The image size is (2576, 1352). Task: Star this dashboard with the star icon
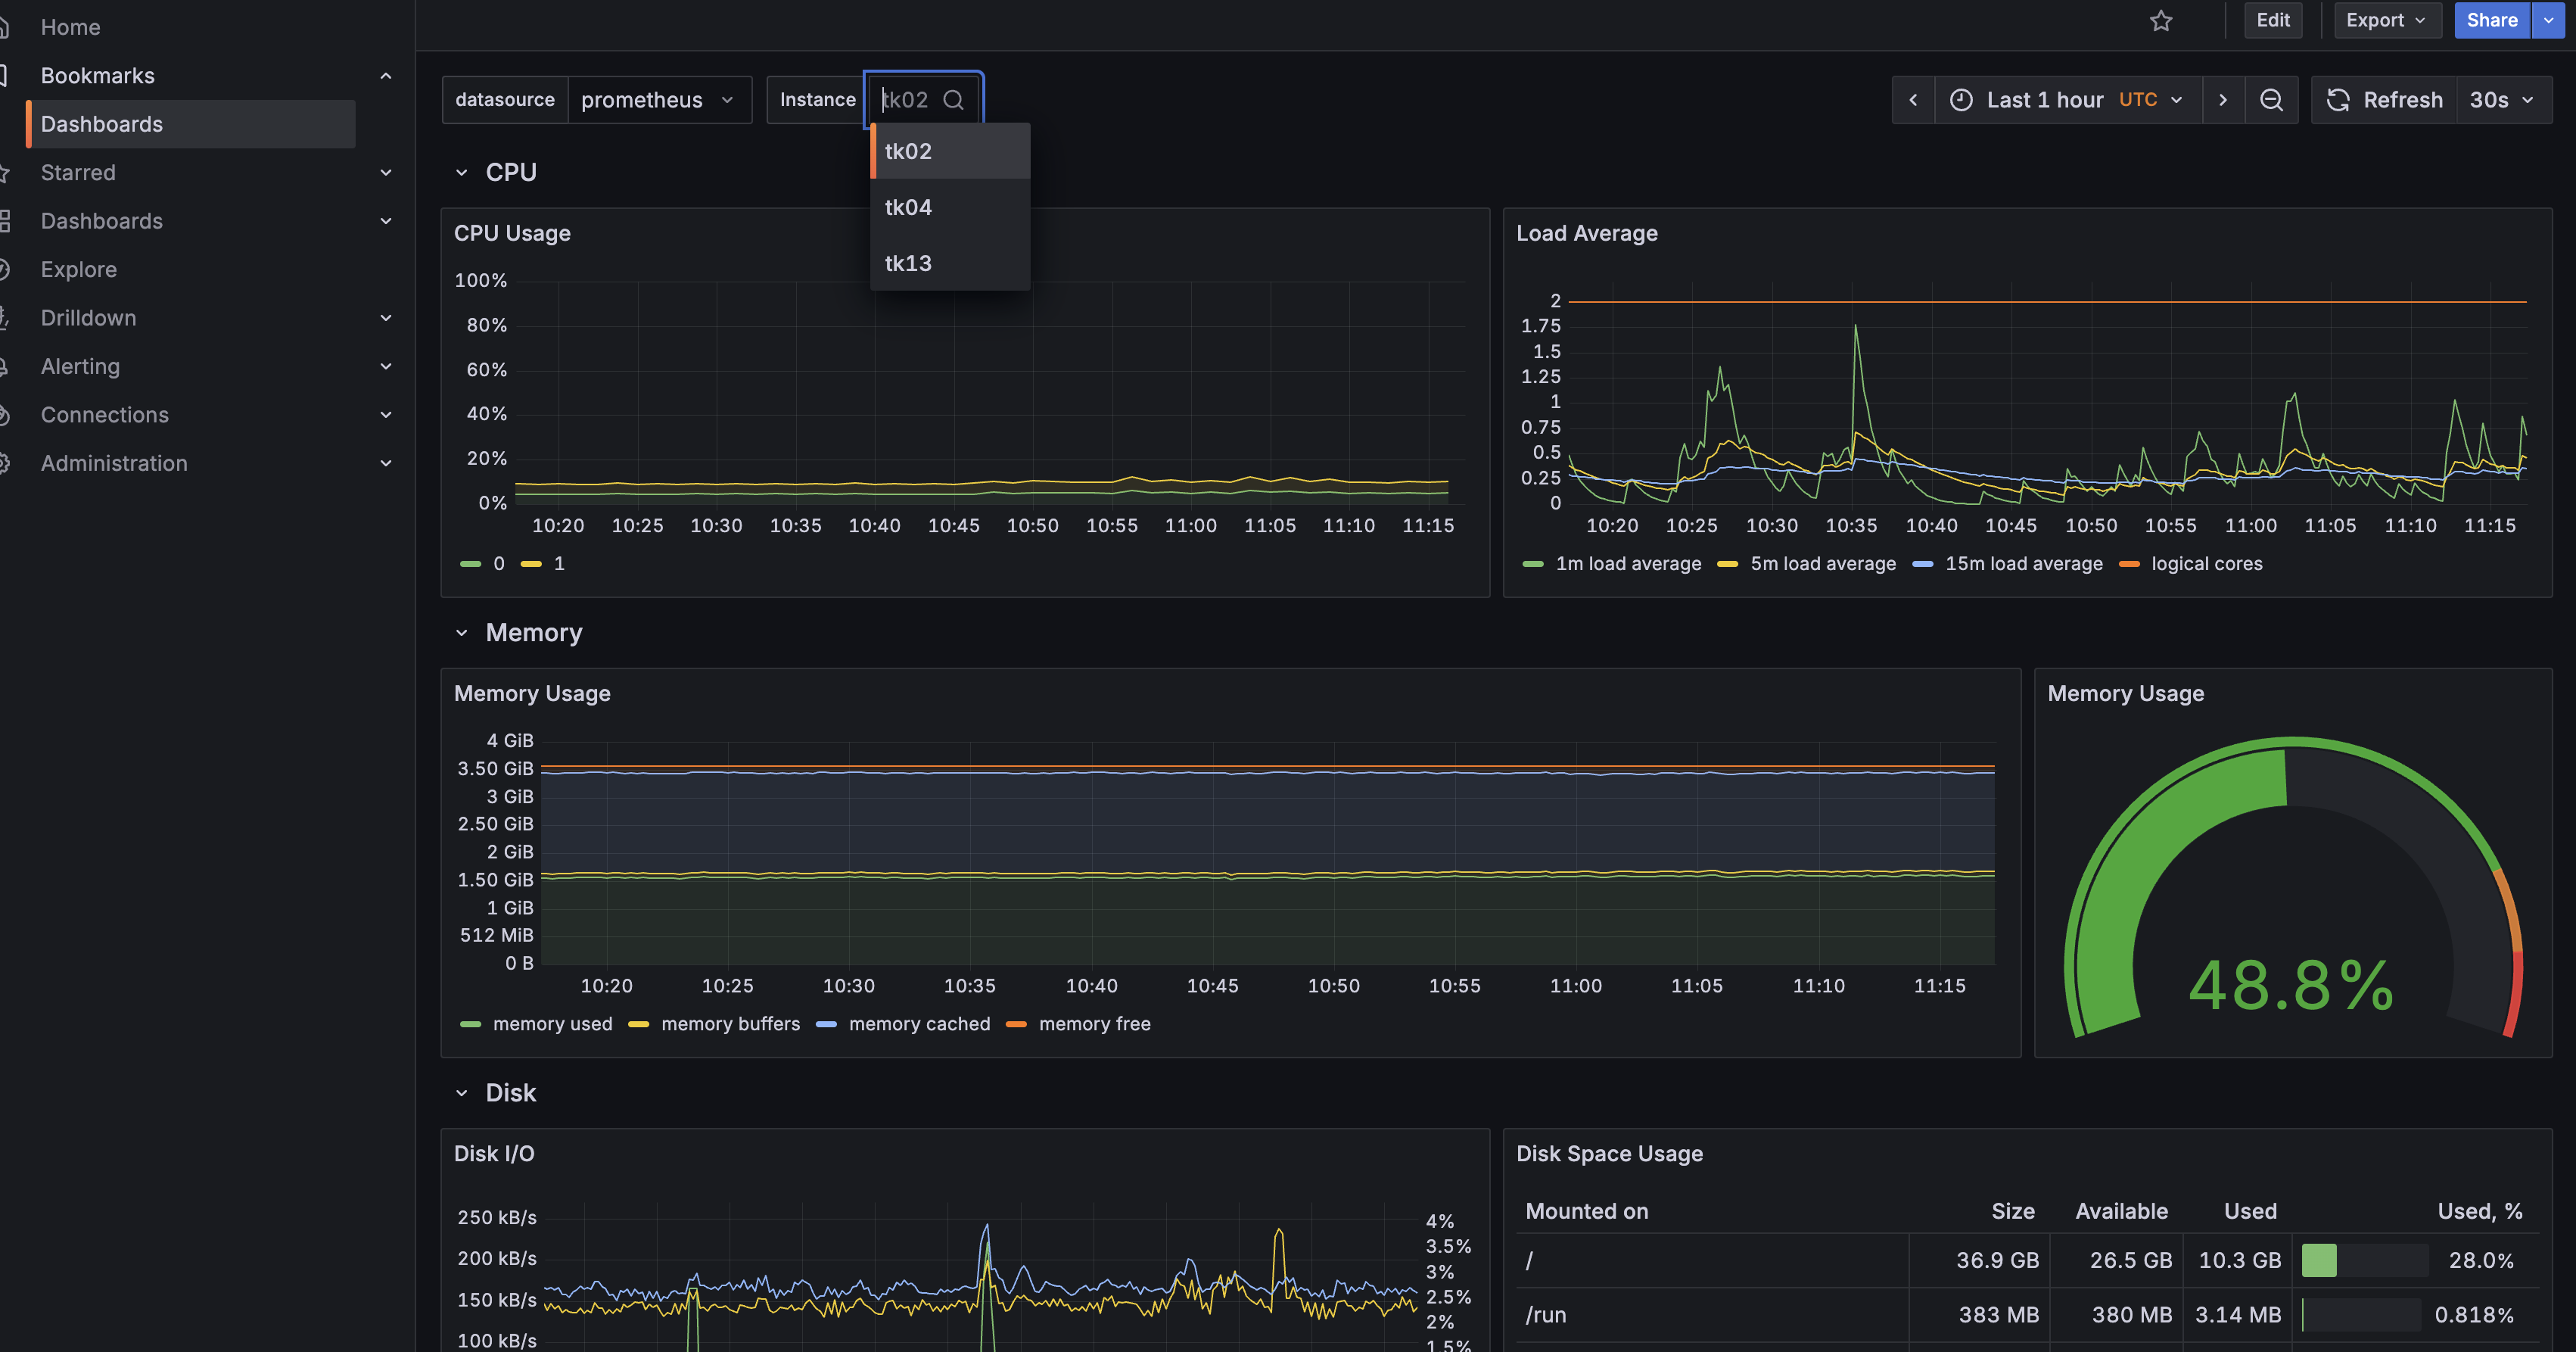coord(2161,21)
